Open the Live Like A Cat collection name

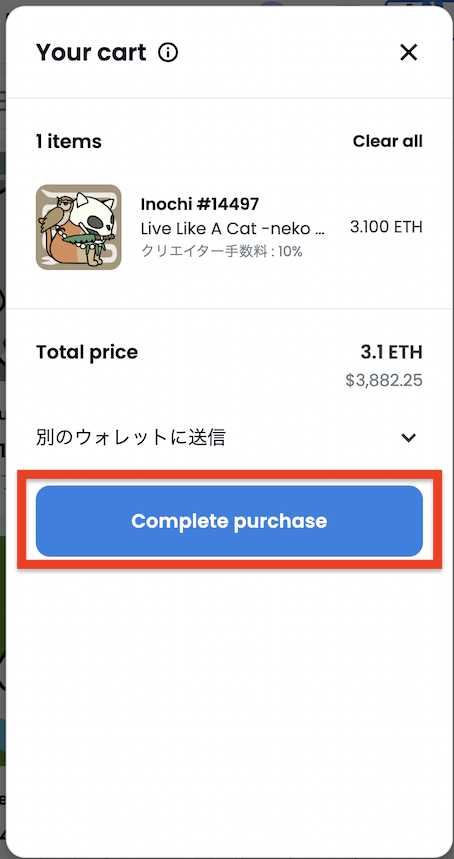(233, 228)
